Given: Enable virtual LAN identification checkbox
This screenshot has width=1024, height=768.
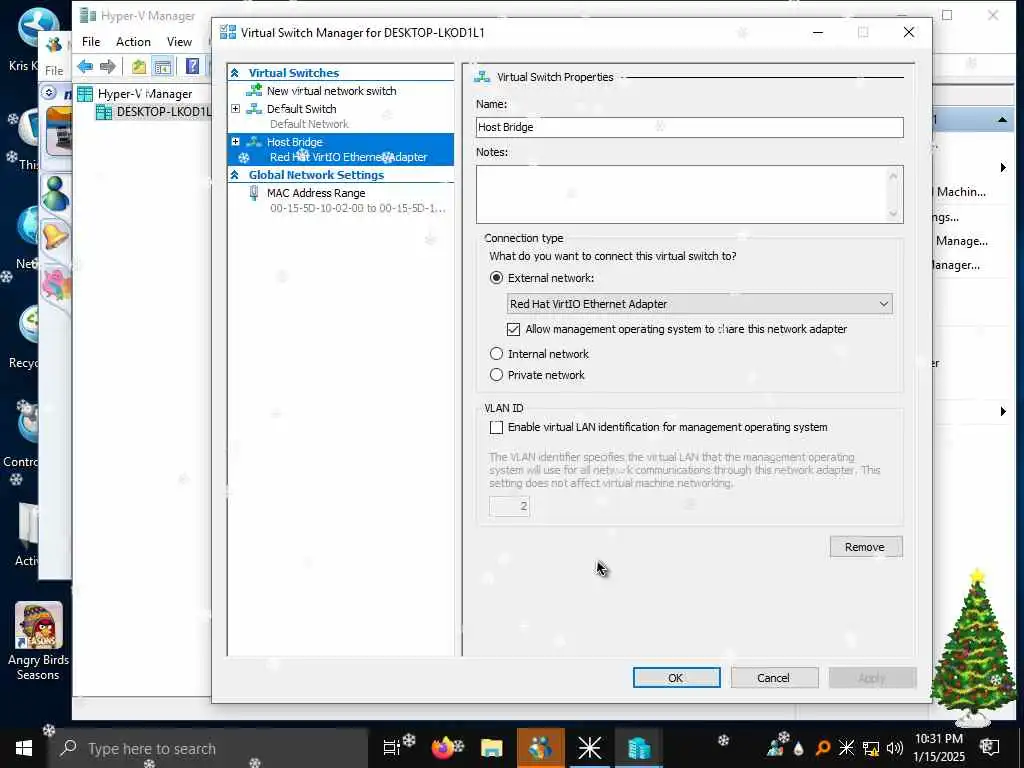Looking at the screenshot, I should [x=496, y=428].
